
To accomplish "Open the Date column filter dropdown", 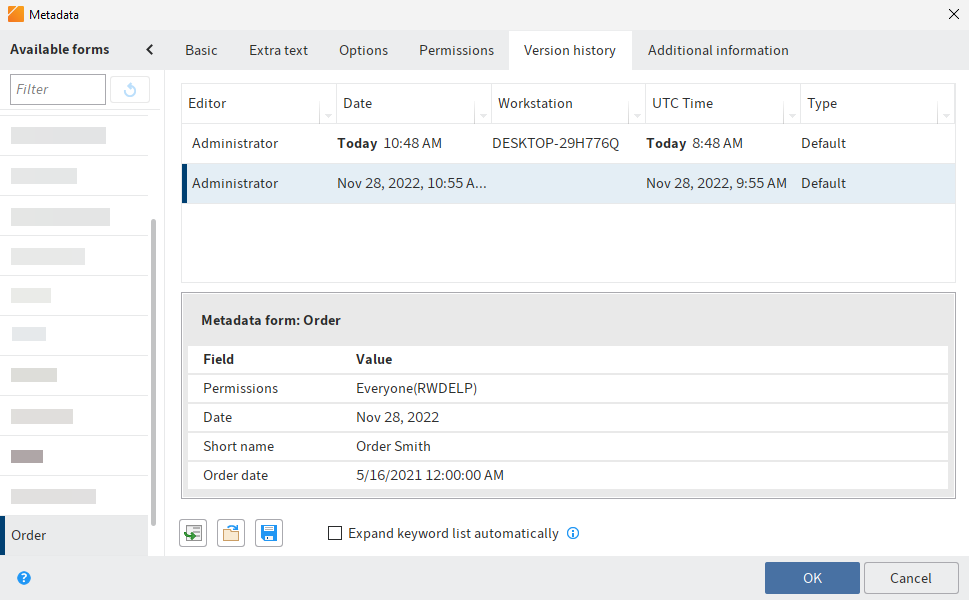I will 483,116.
